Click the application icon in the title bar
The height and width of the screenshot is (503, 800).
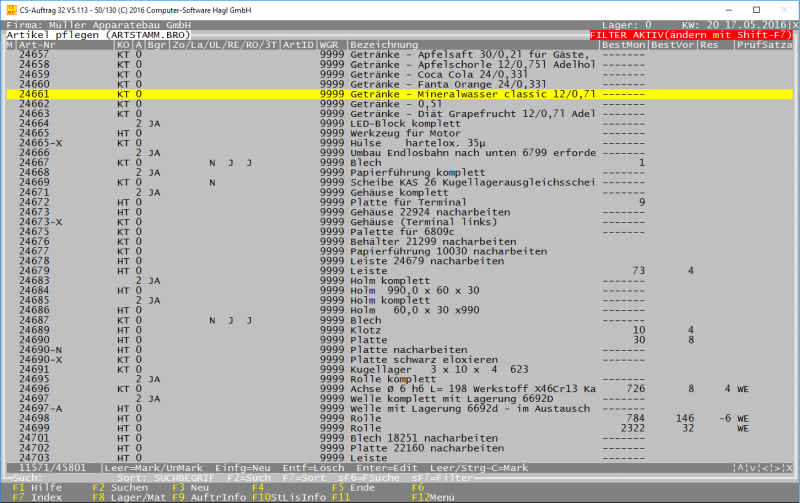[x=10, y=8]
